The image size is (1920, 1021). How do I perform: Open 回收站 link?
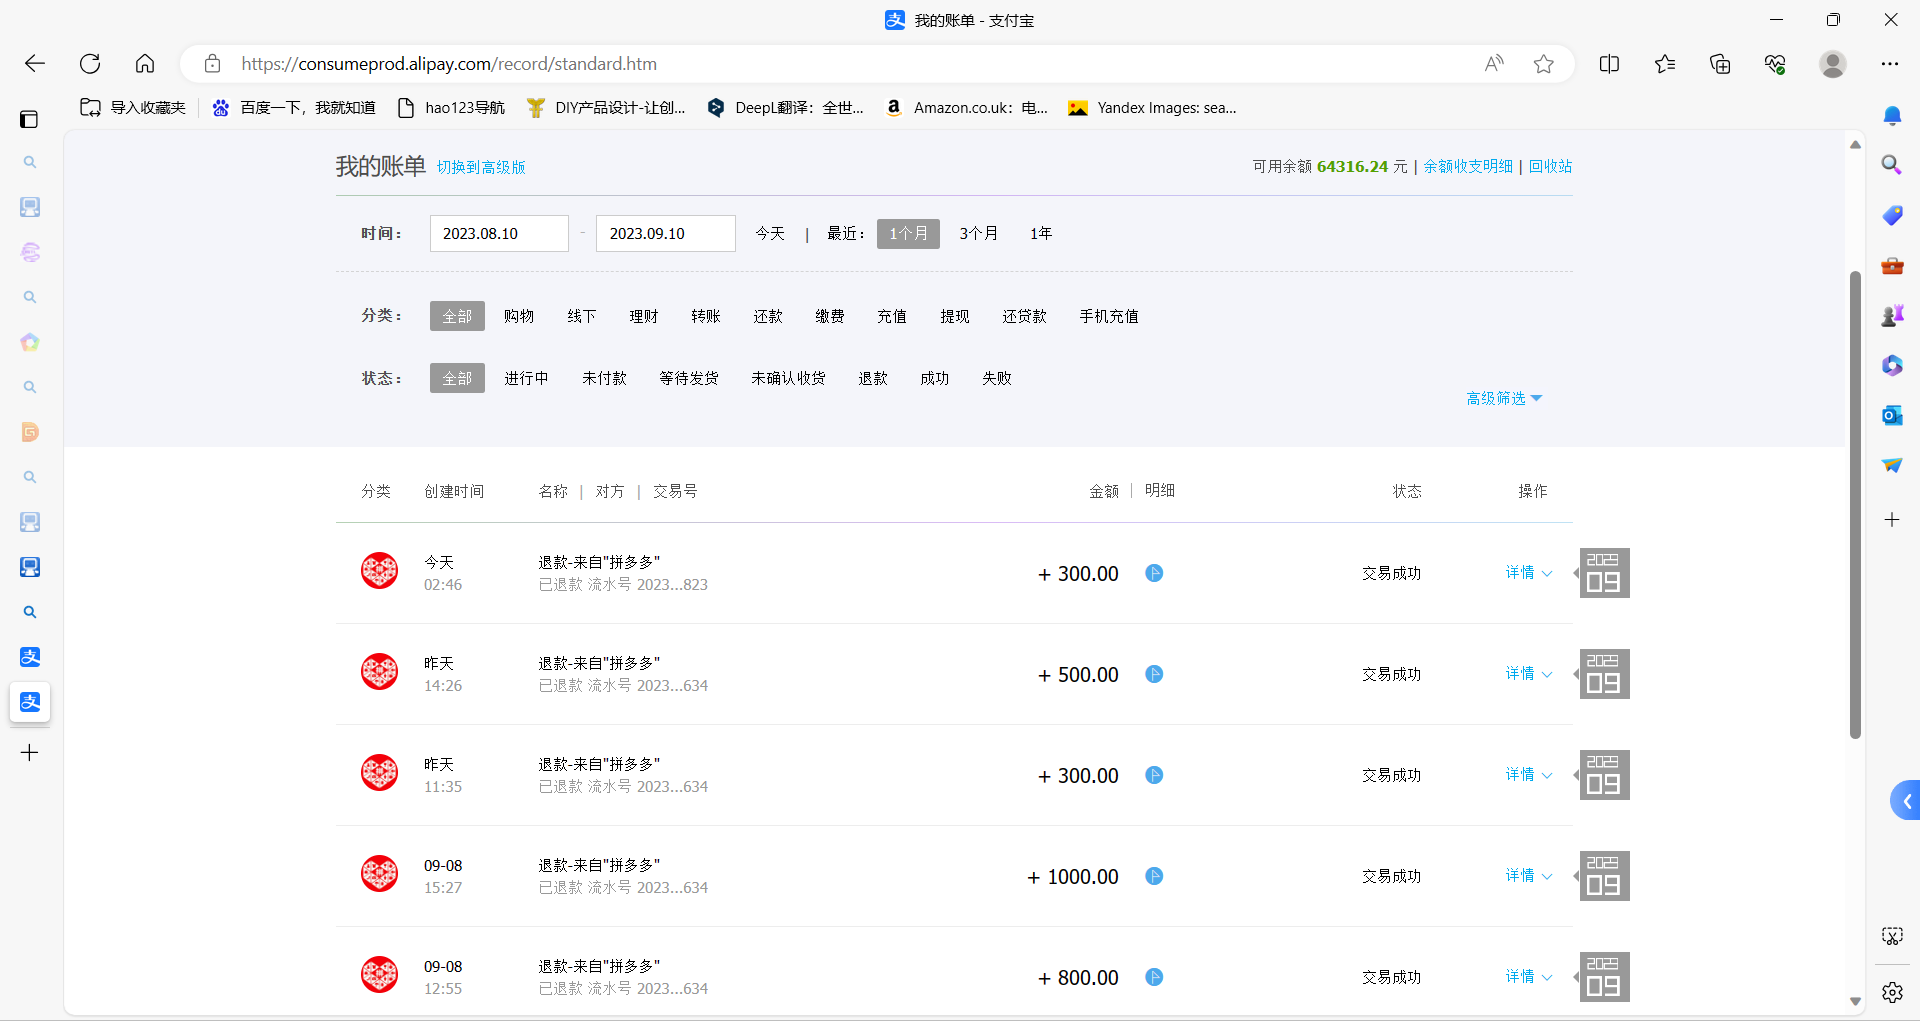point(1550,166)
